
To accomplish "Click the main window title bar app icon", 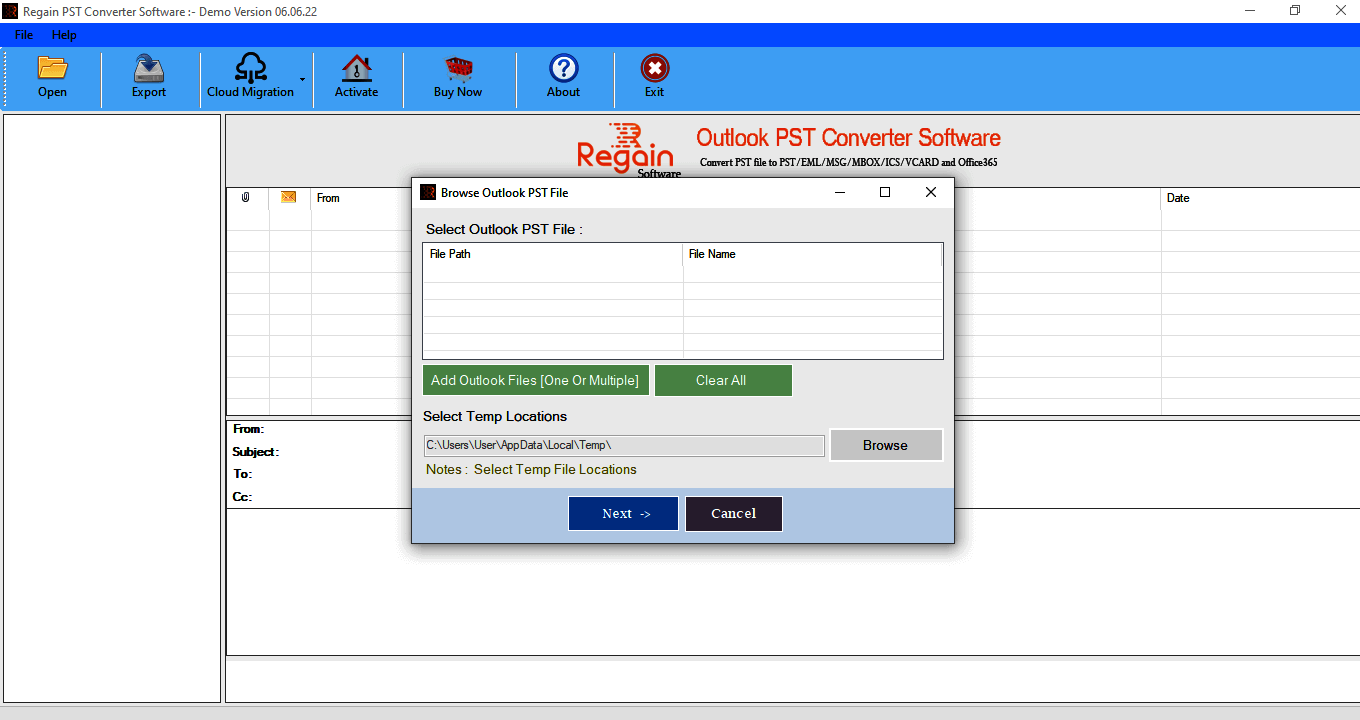I will [10, 11].
